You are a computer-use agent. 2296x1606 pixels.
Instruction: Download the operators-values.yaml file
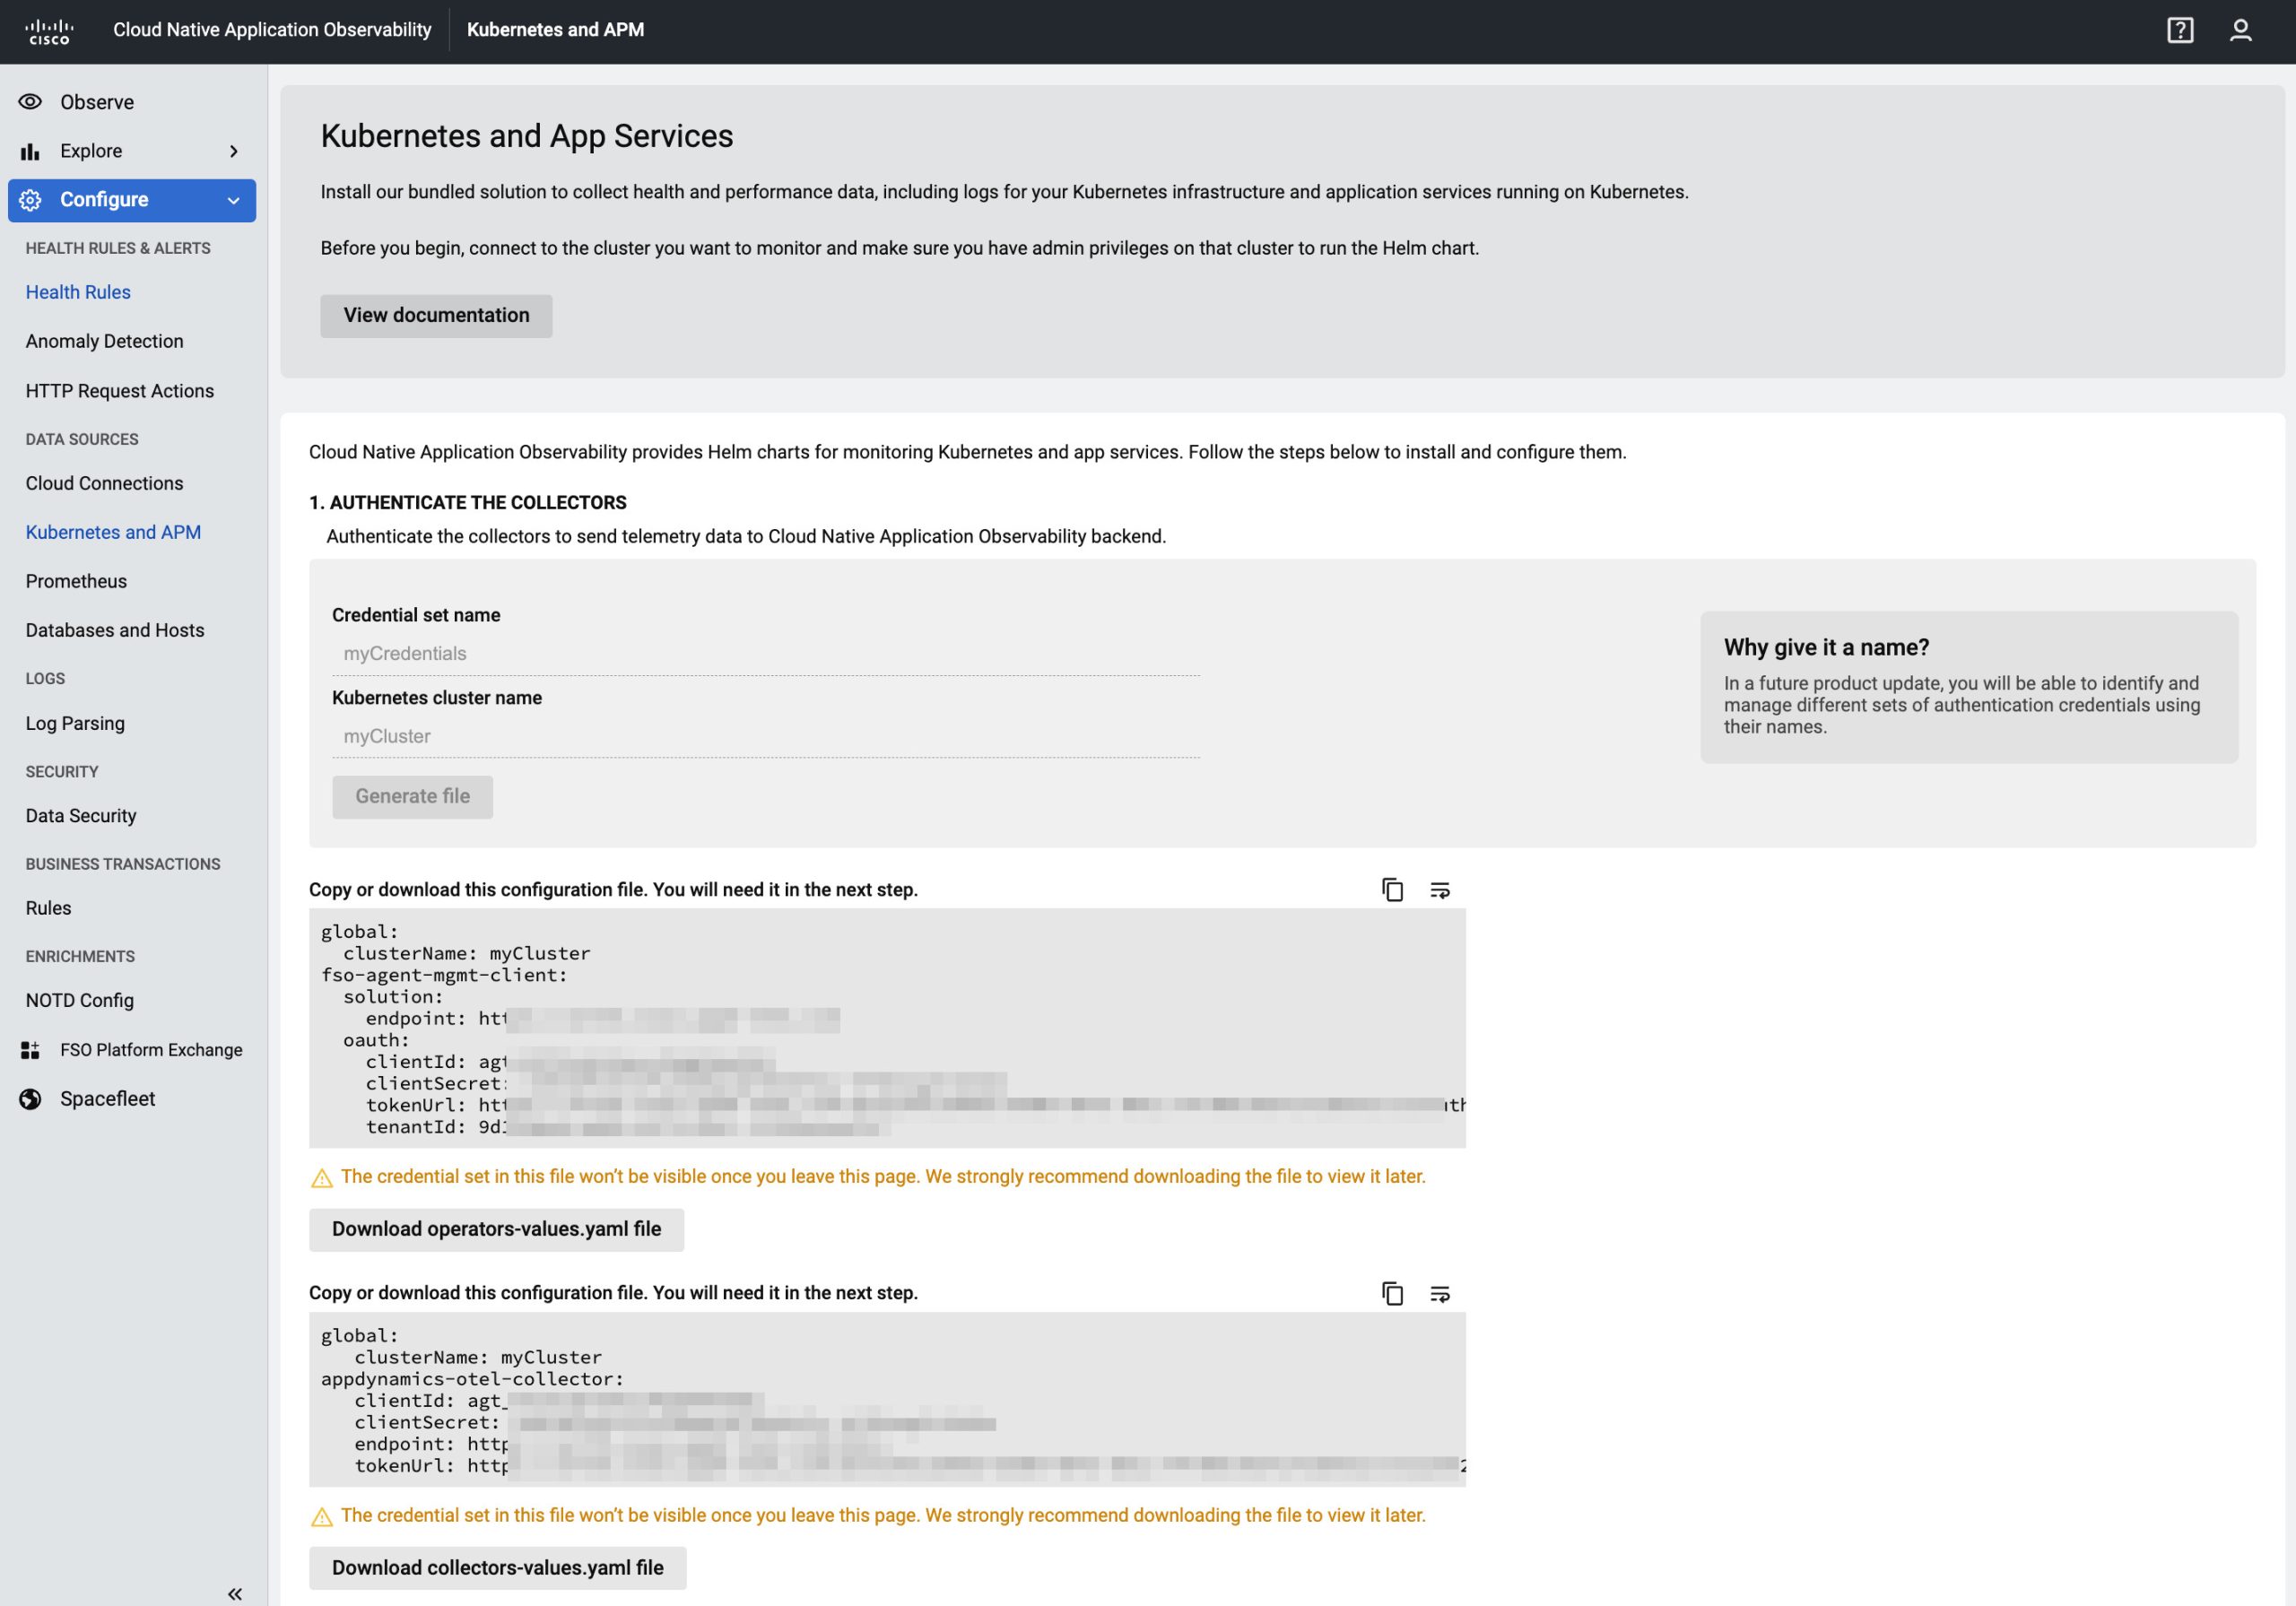pos(497,1229)
